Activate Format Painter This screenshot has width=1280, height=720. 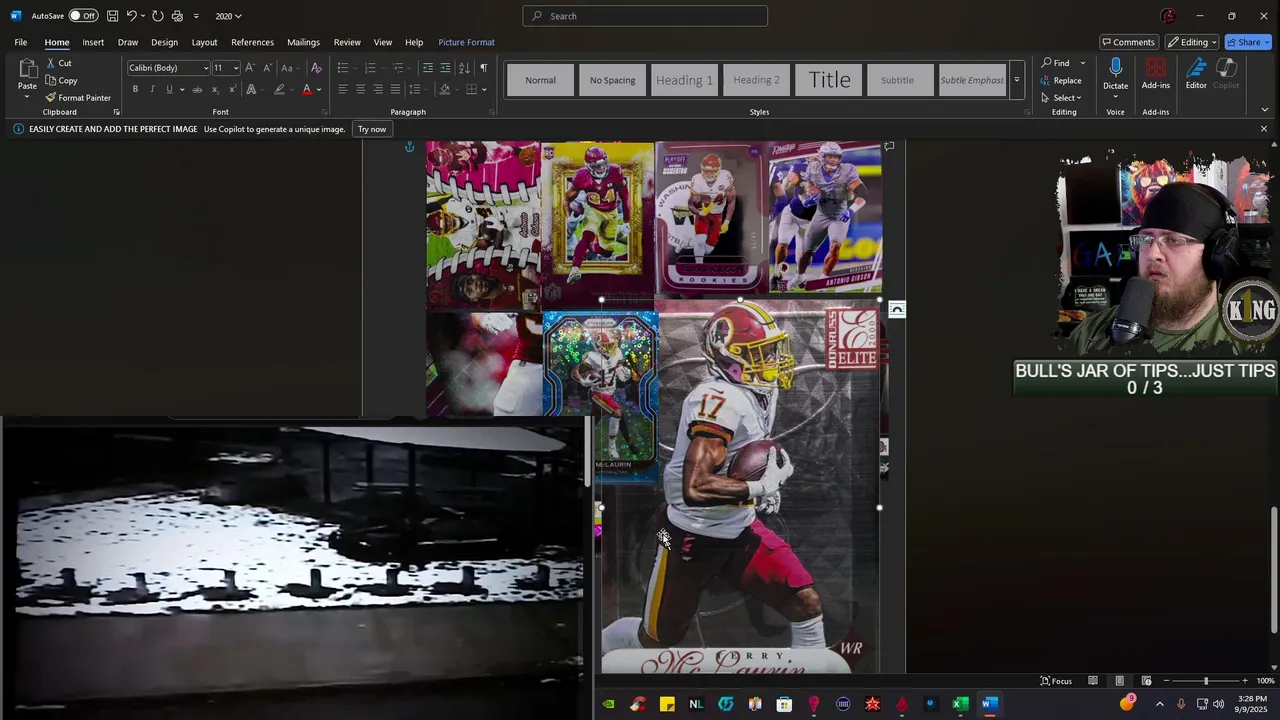[78, 98]
